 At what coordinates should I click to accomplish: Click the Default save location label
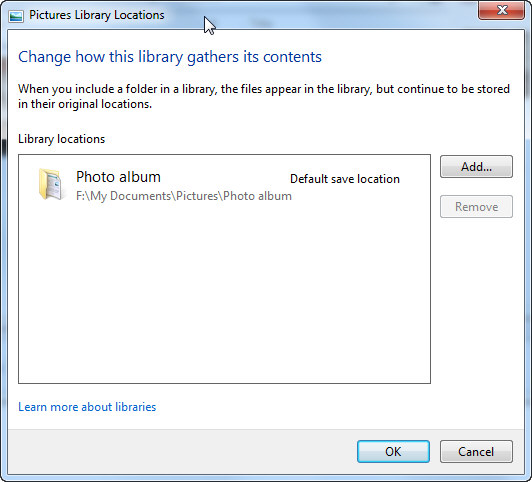pos(345,179)
